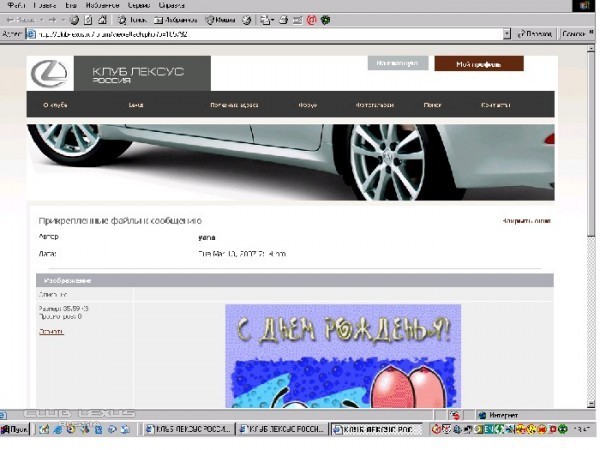The width and height of the screenshot is (600, 450).
Task: Open the Сервис menu
Action: pyautogui.click(x=138, y=5)
